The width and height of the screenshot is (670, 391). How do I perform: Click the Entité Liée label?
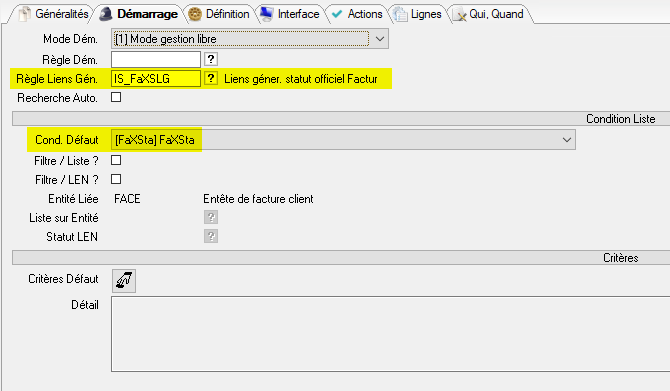click(73, 199)
